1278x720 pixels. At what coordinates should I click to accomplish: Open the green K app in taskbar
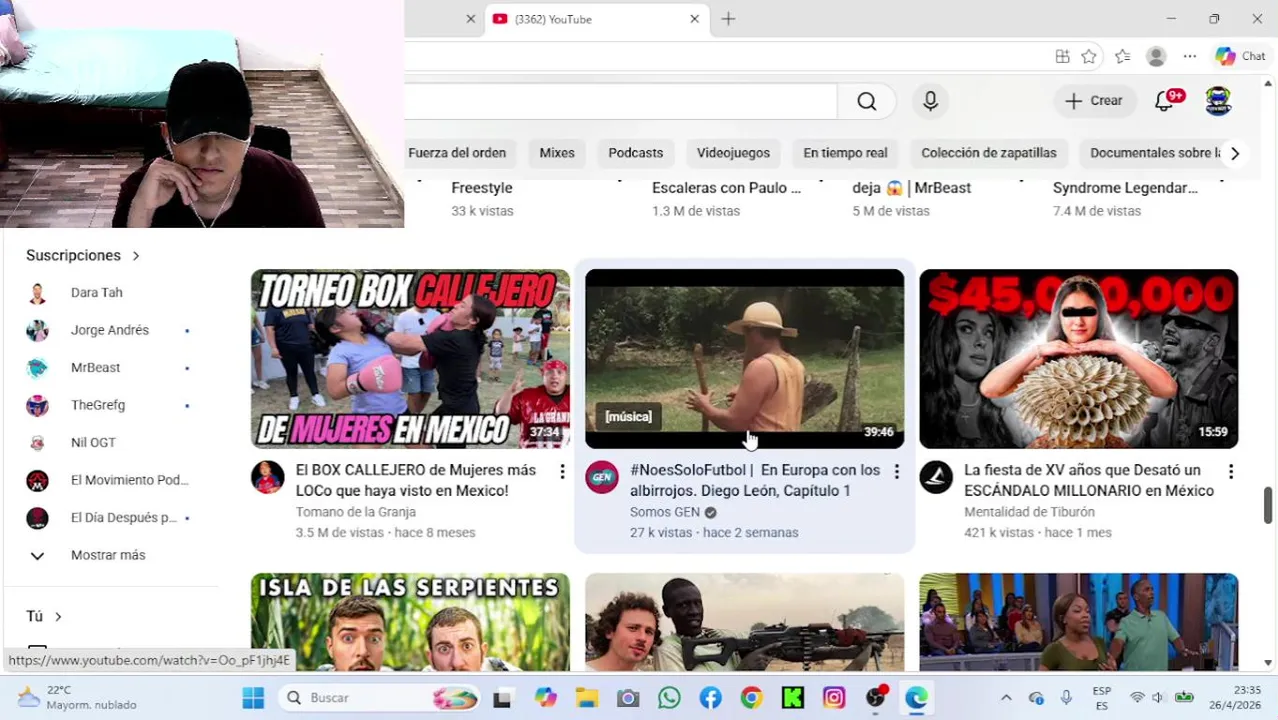(x=792, y=698)
